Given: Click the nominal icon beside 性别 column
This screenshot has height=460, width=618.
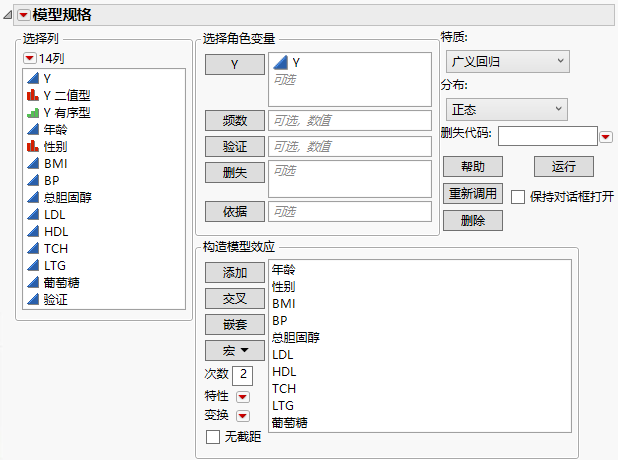Looking at the screenshot, I should coord(33,147).
